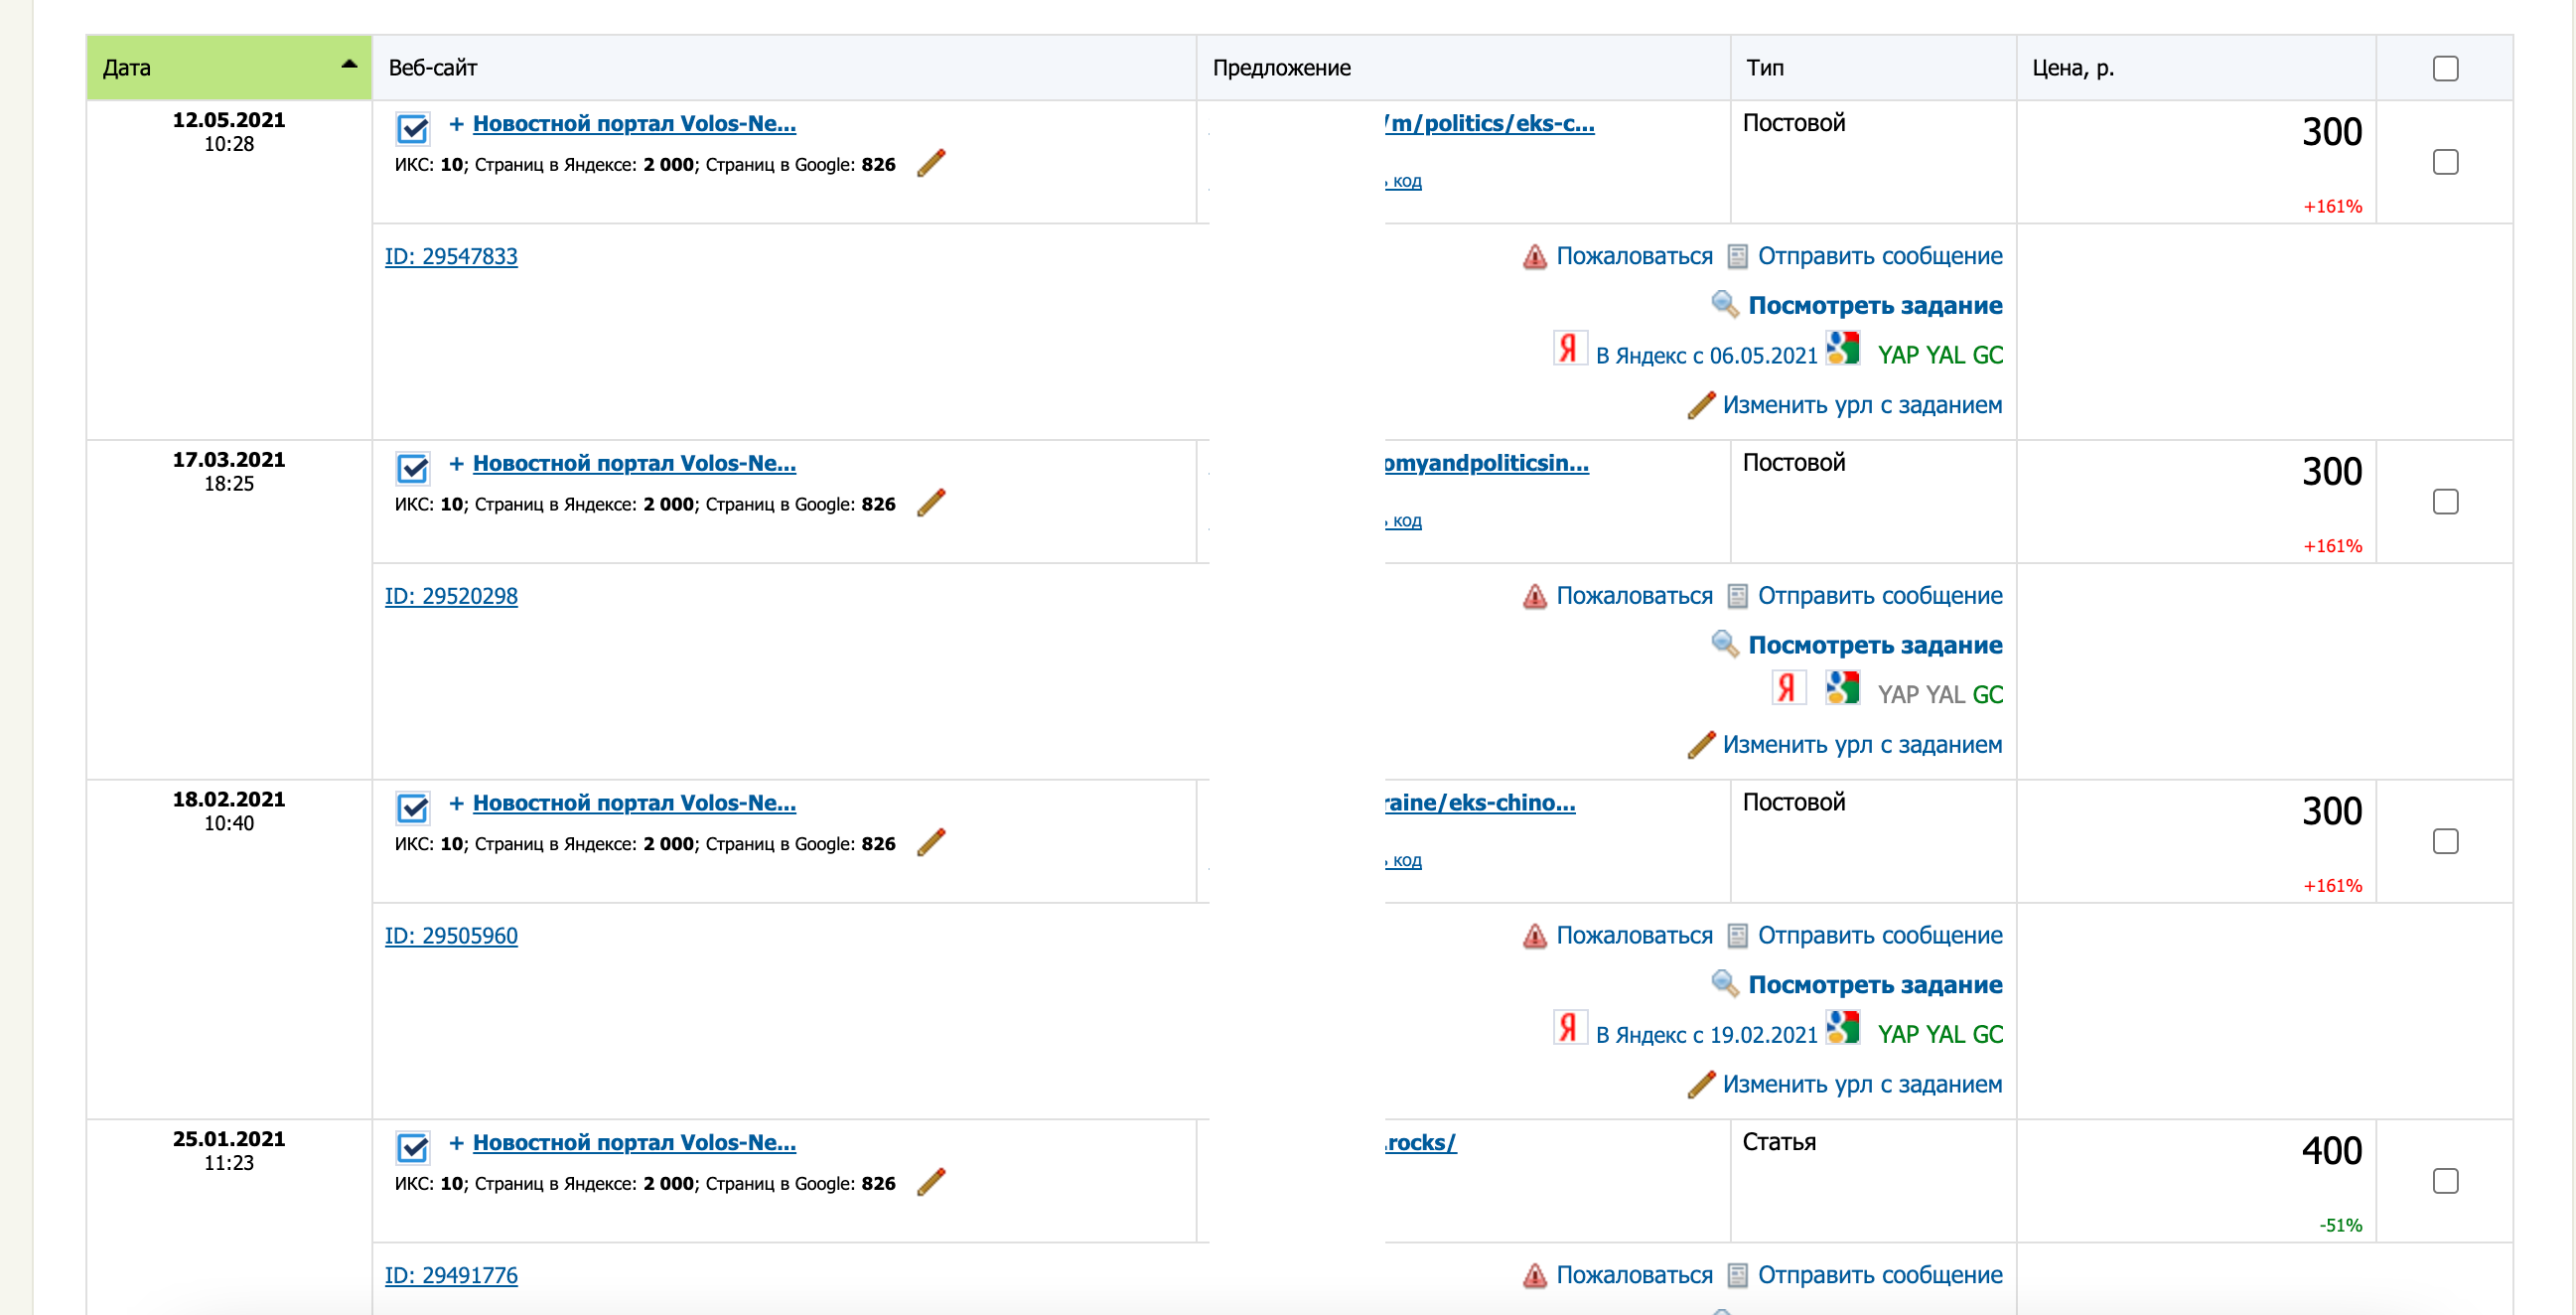Open rocks/ offer link in article row
Screen dimensions: 2576x1315
coord(1420,1142)
